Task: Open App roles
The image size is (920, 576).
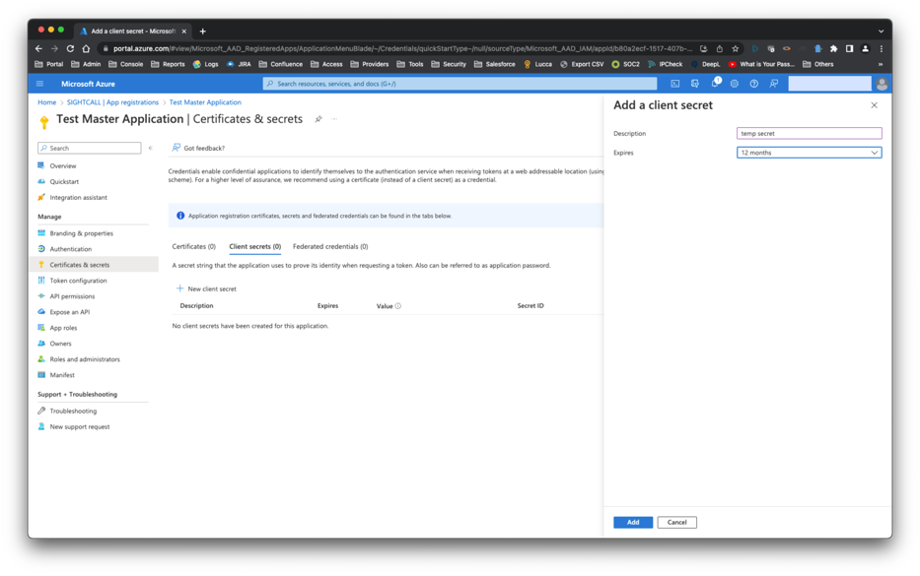Action: coord(63,328)
